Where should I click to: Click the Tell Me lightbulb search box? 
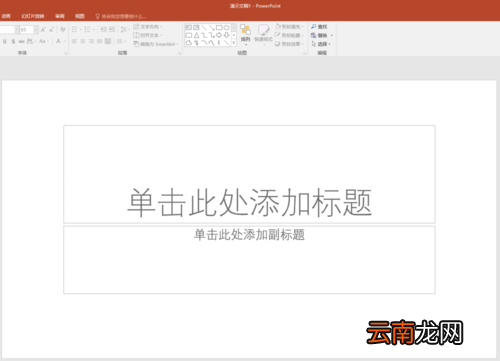coord(121,16)
